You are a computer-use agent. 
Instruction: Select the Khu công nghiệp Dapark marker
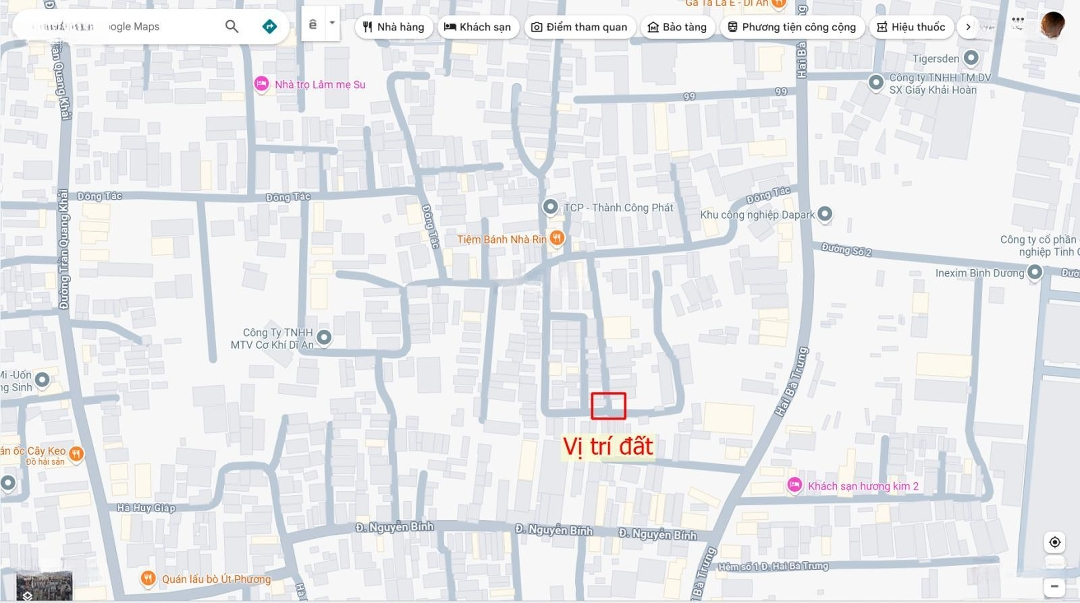[x=824, y=214]
